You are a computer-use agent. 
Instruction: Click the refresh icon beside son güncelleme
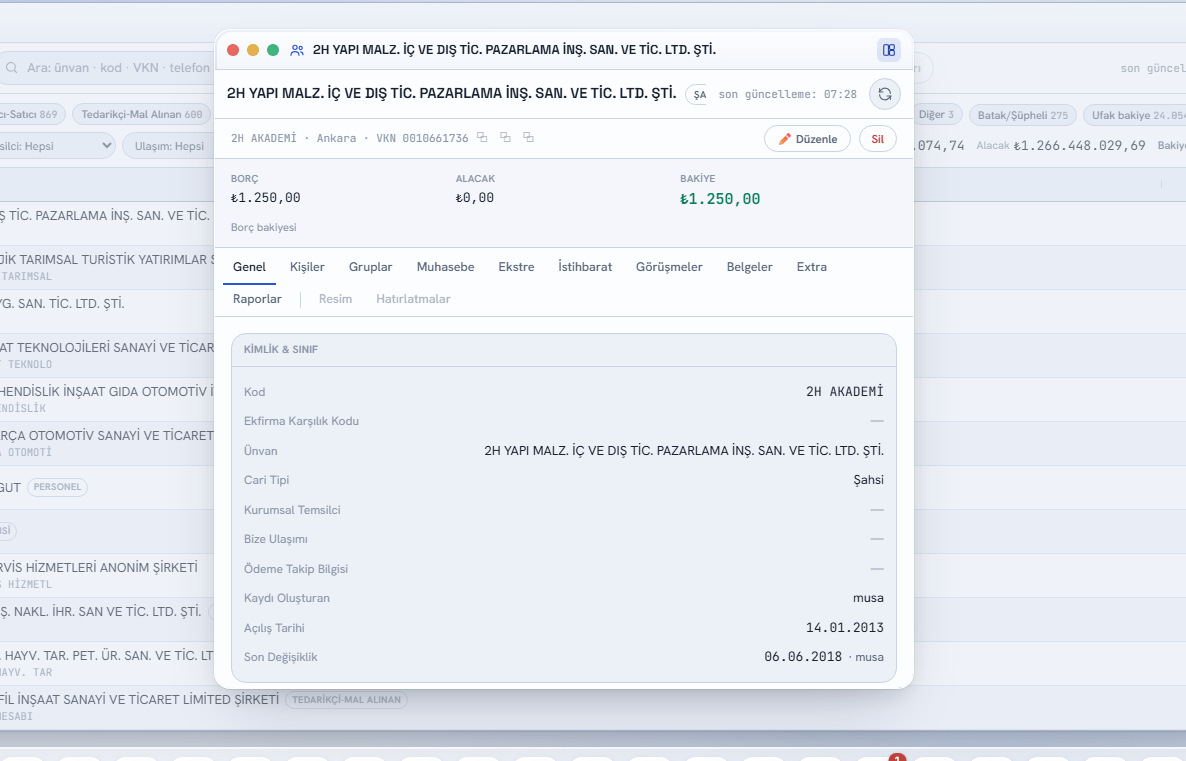(884, 95)
